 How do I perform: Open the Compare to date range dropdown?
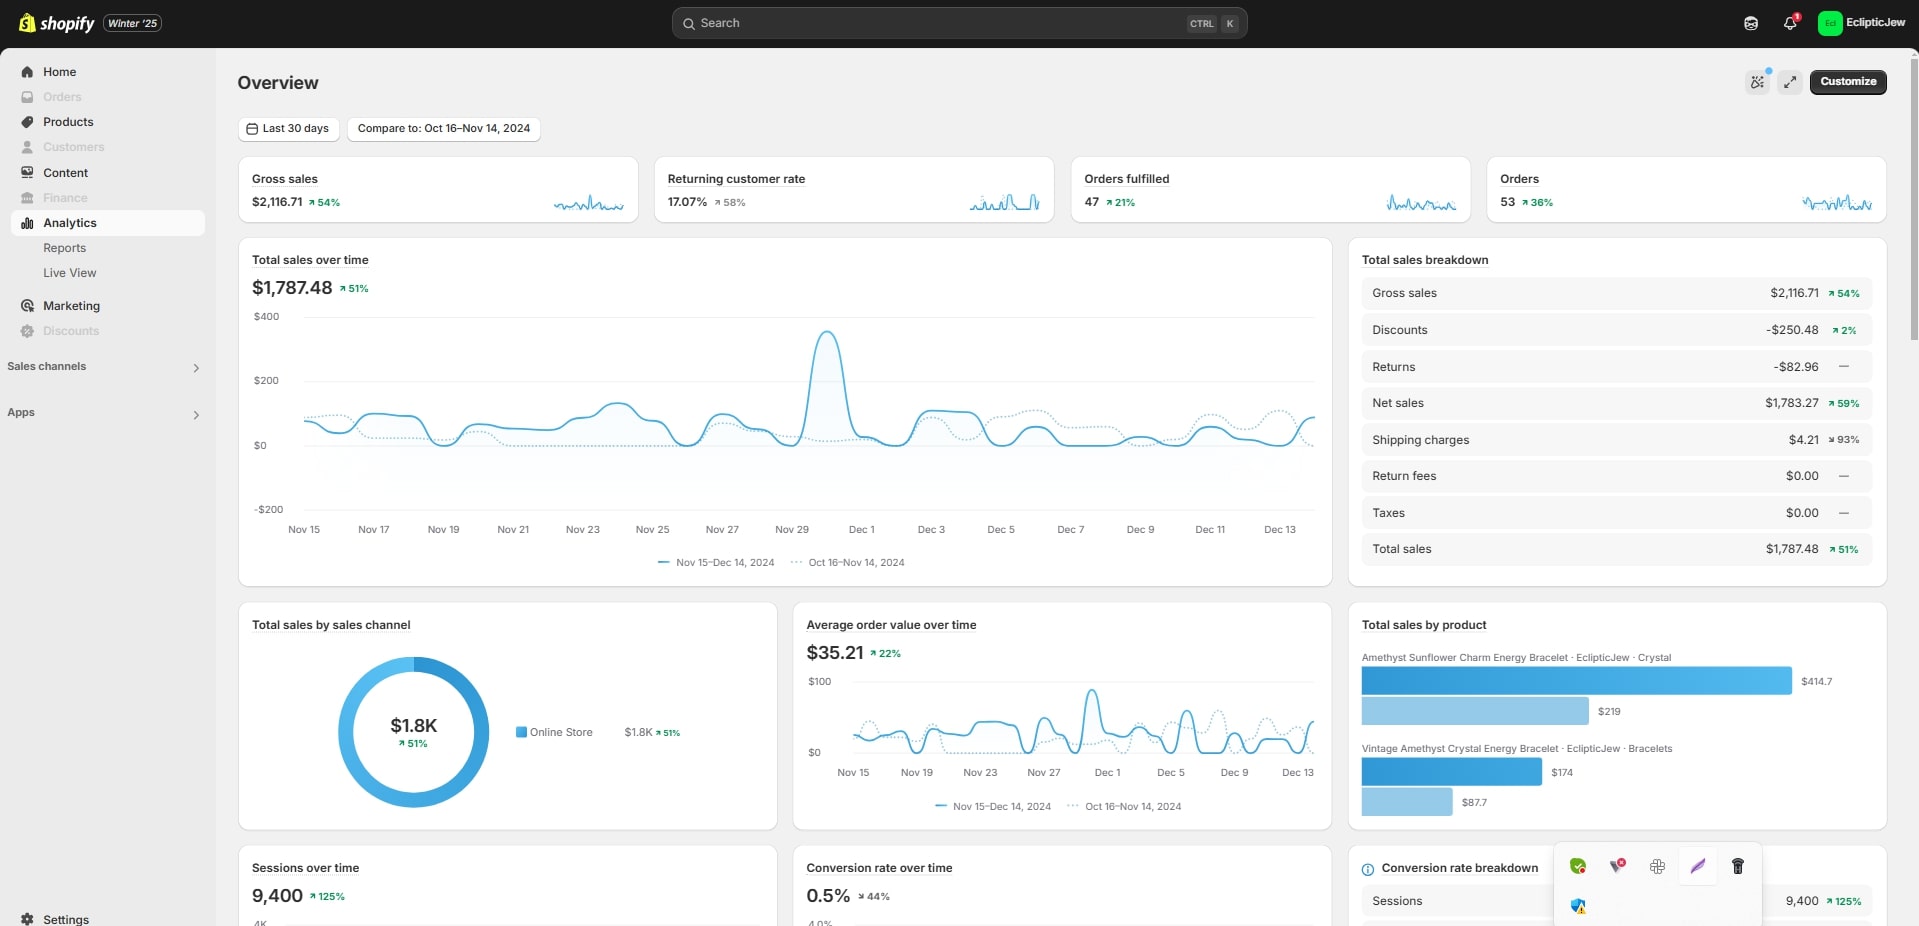pos(444,128)
